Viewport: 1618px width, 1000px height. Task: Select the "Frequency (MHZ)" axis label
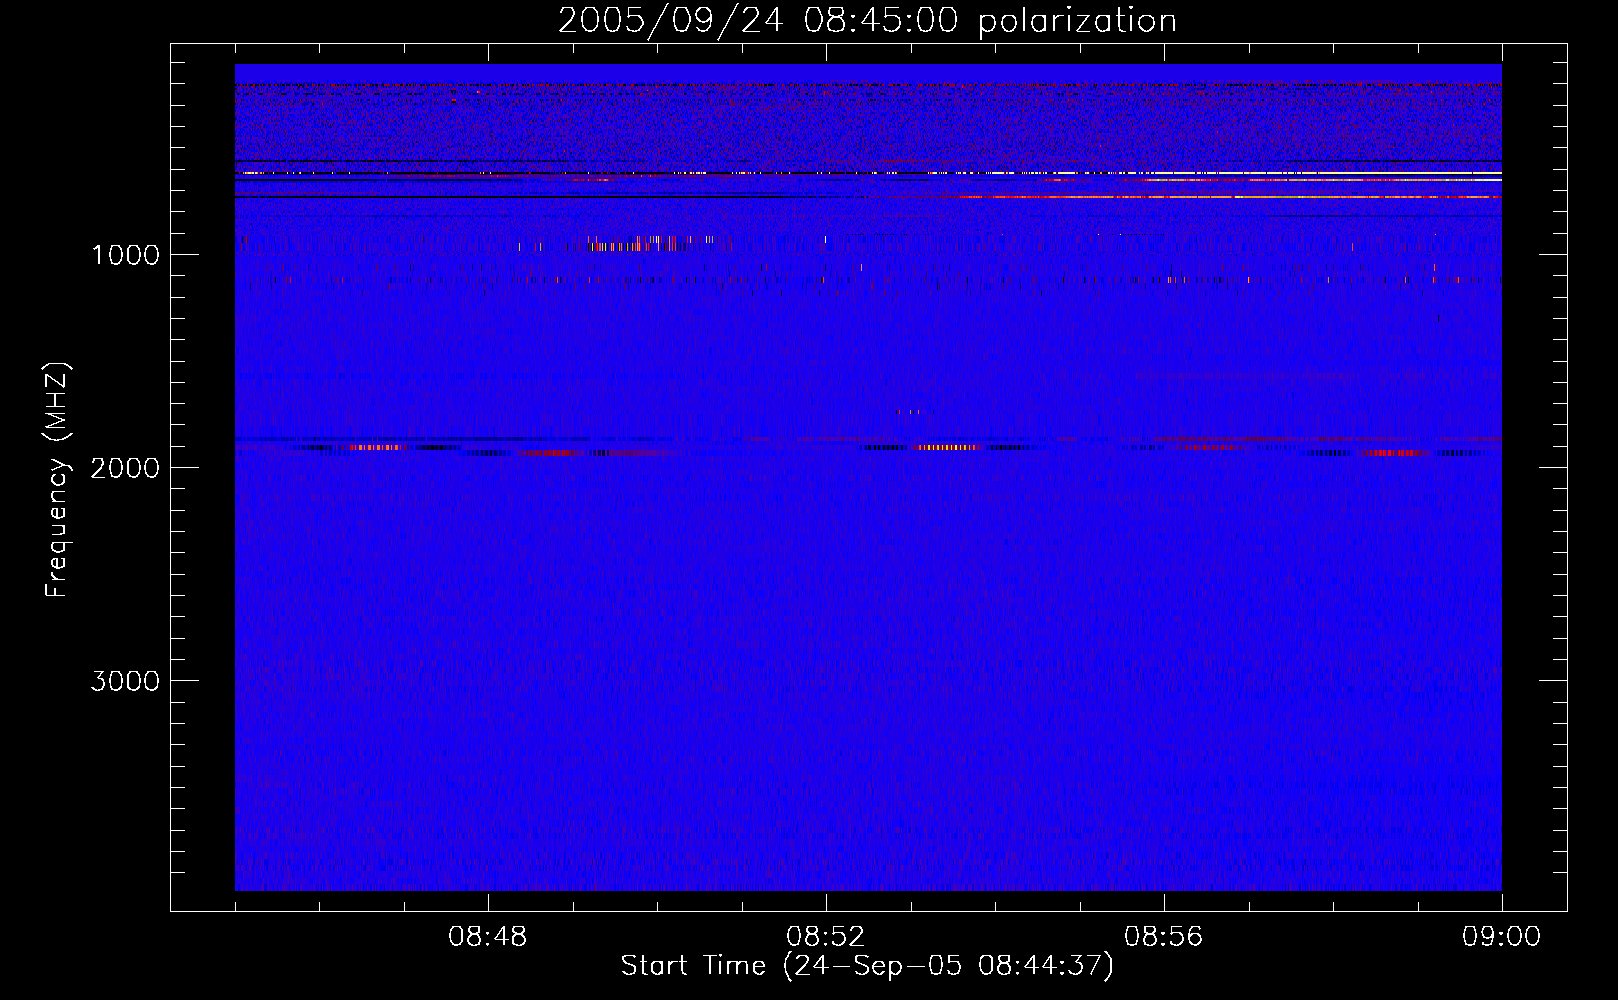[x=57, y=480]
